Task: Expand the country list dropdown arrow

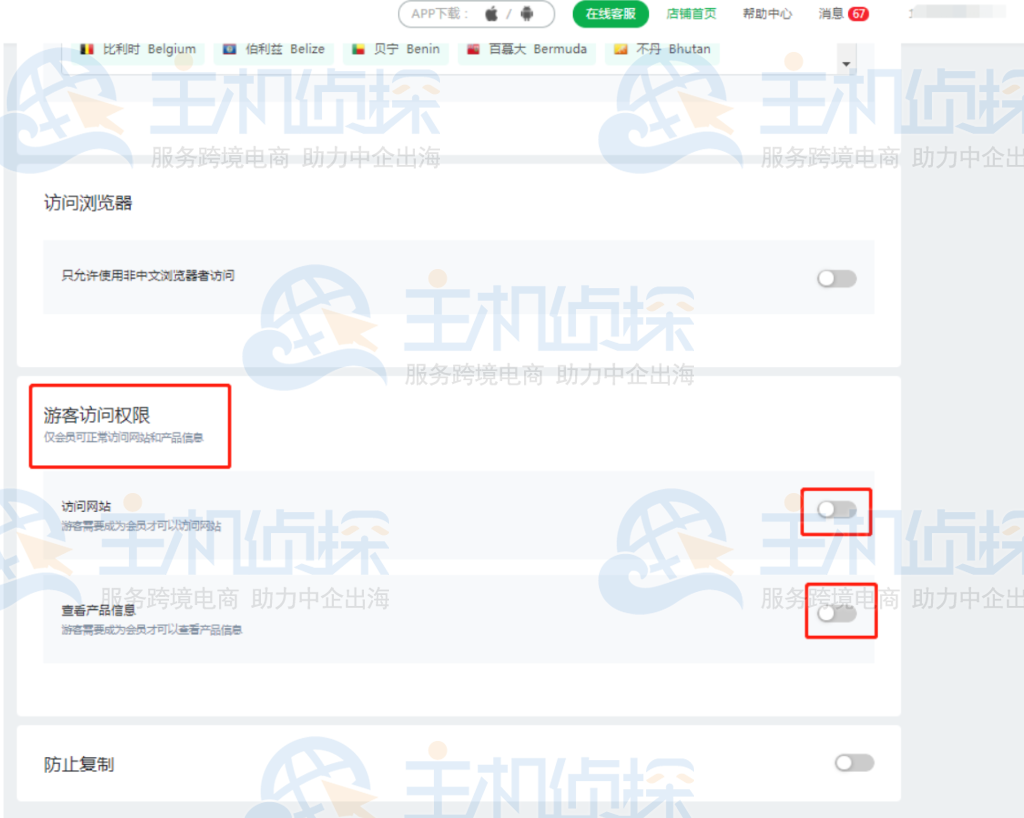Action: 846,64
